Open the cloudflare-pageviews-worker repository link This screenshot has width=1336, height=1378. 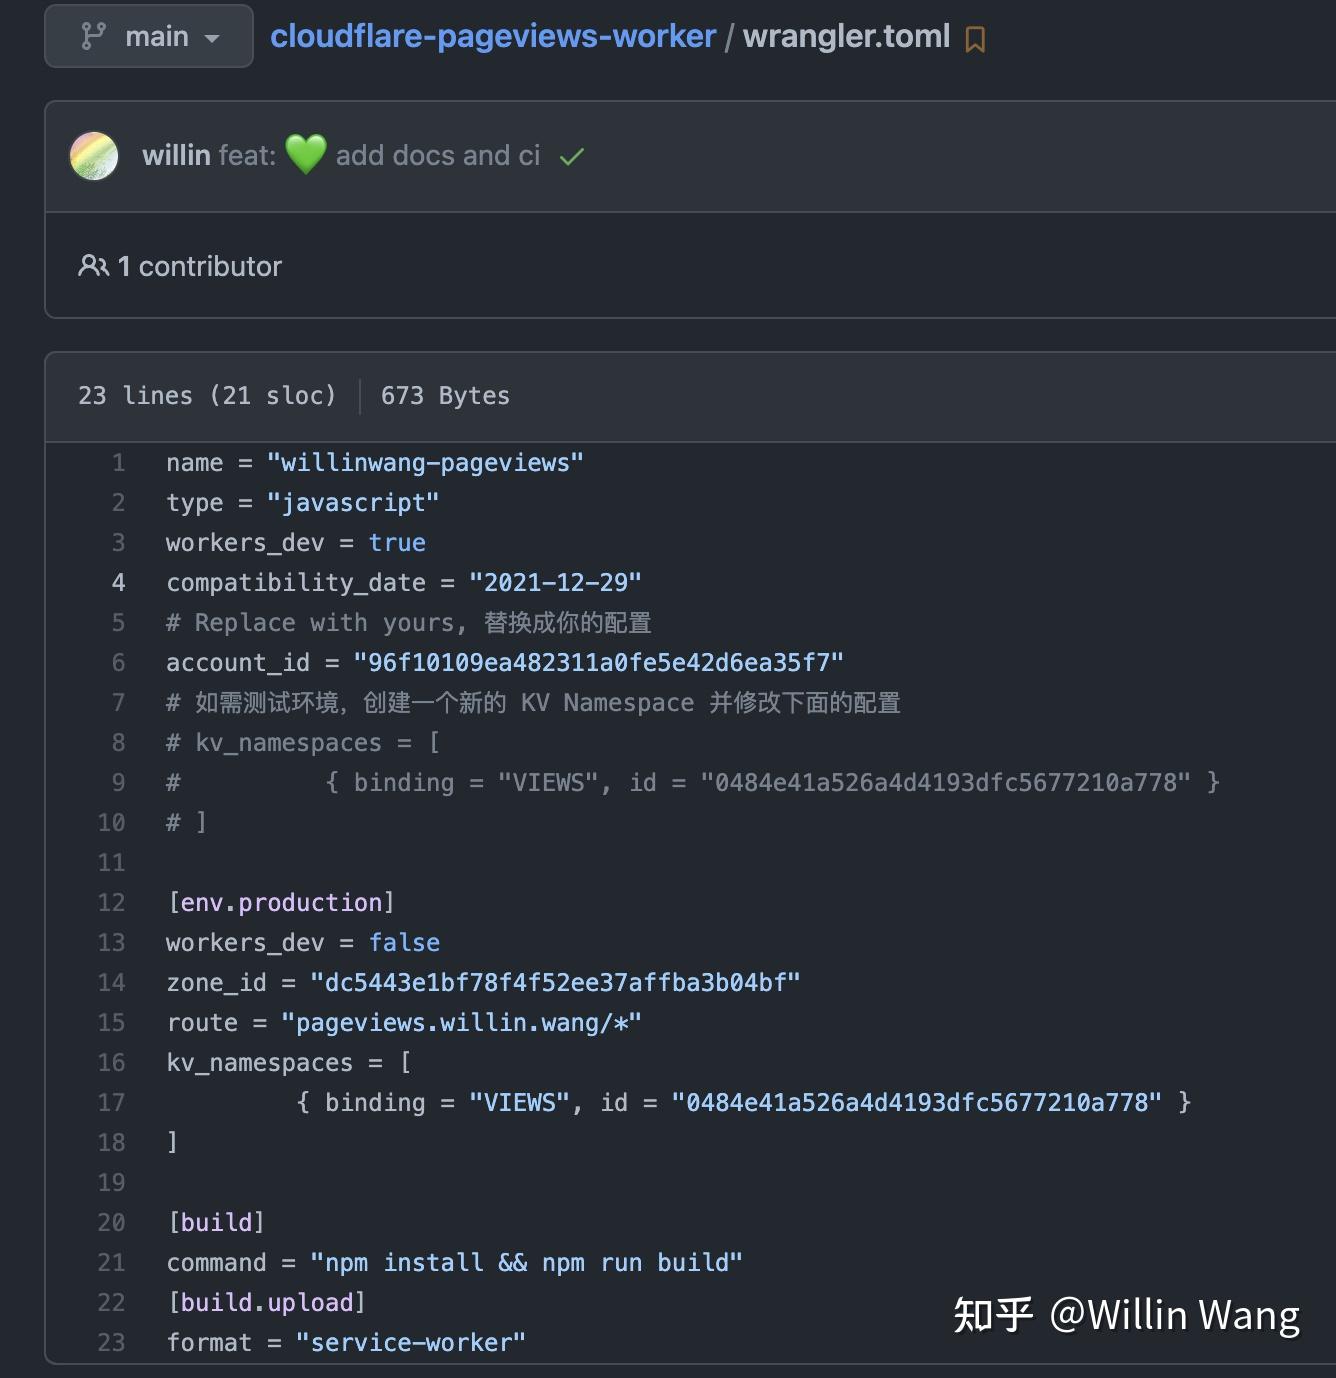pos(490,36)
